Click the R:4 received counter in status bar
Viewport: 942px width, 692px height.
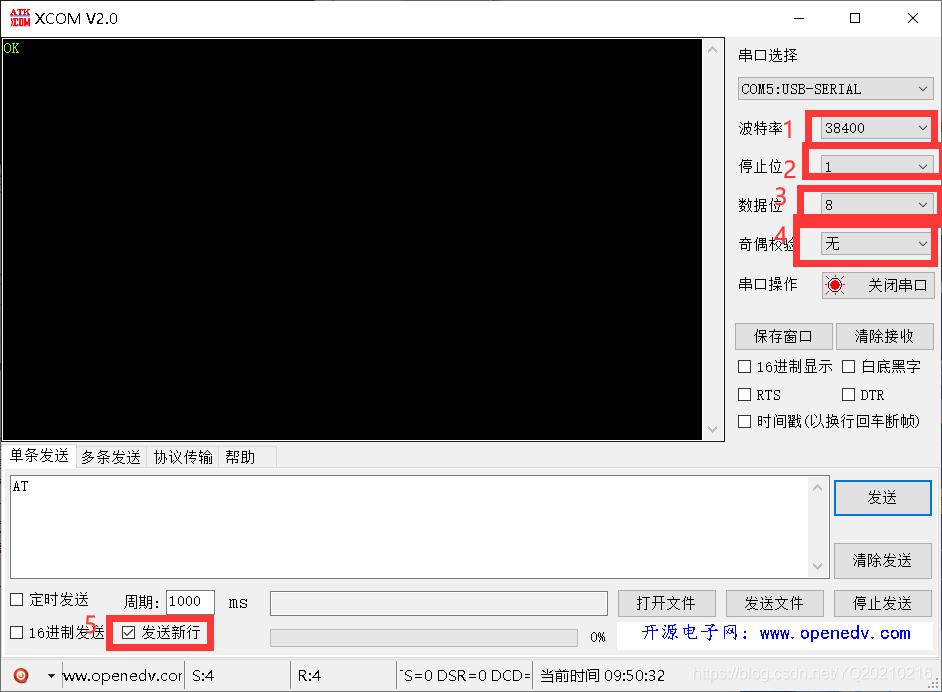click(309, 676)
